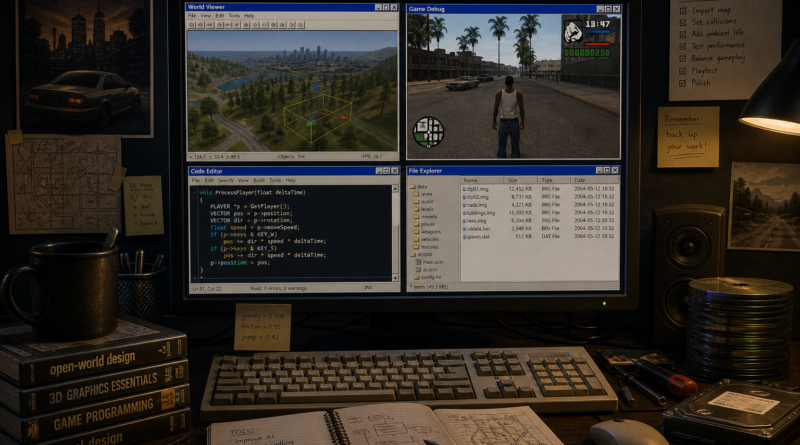
Task: Click the weapons folder icon
Action: (416, 232)
